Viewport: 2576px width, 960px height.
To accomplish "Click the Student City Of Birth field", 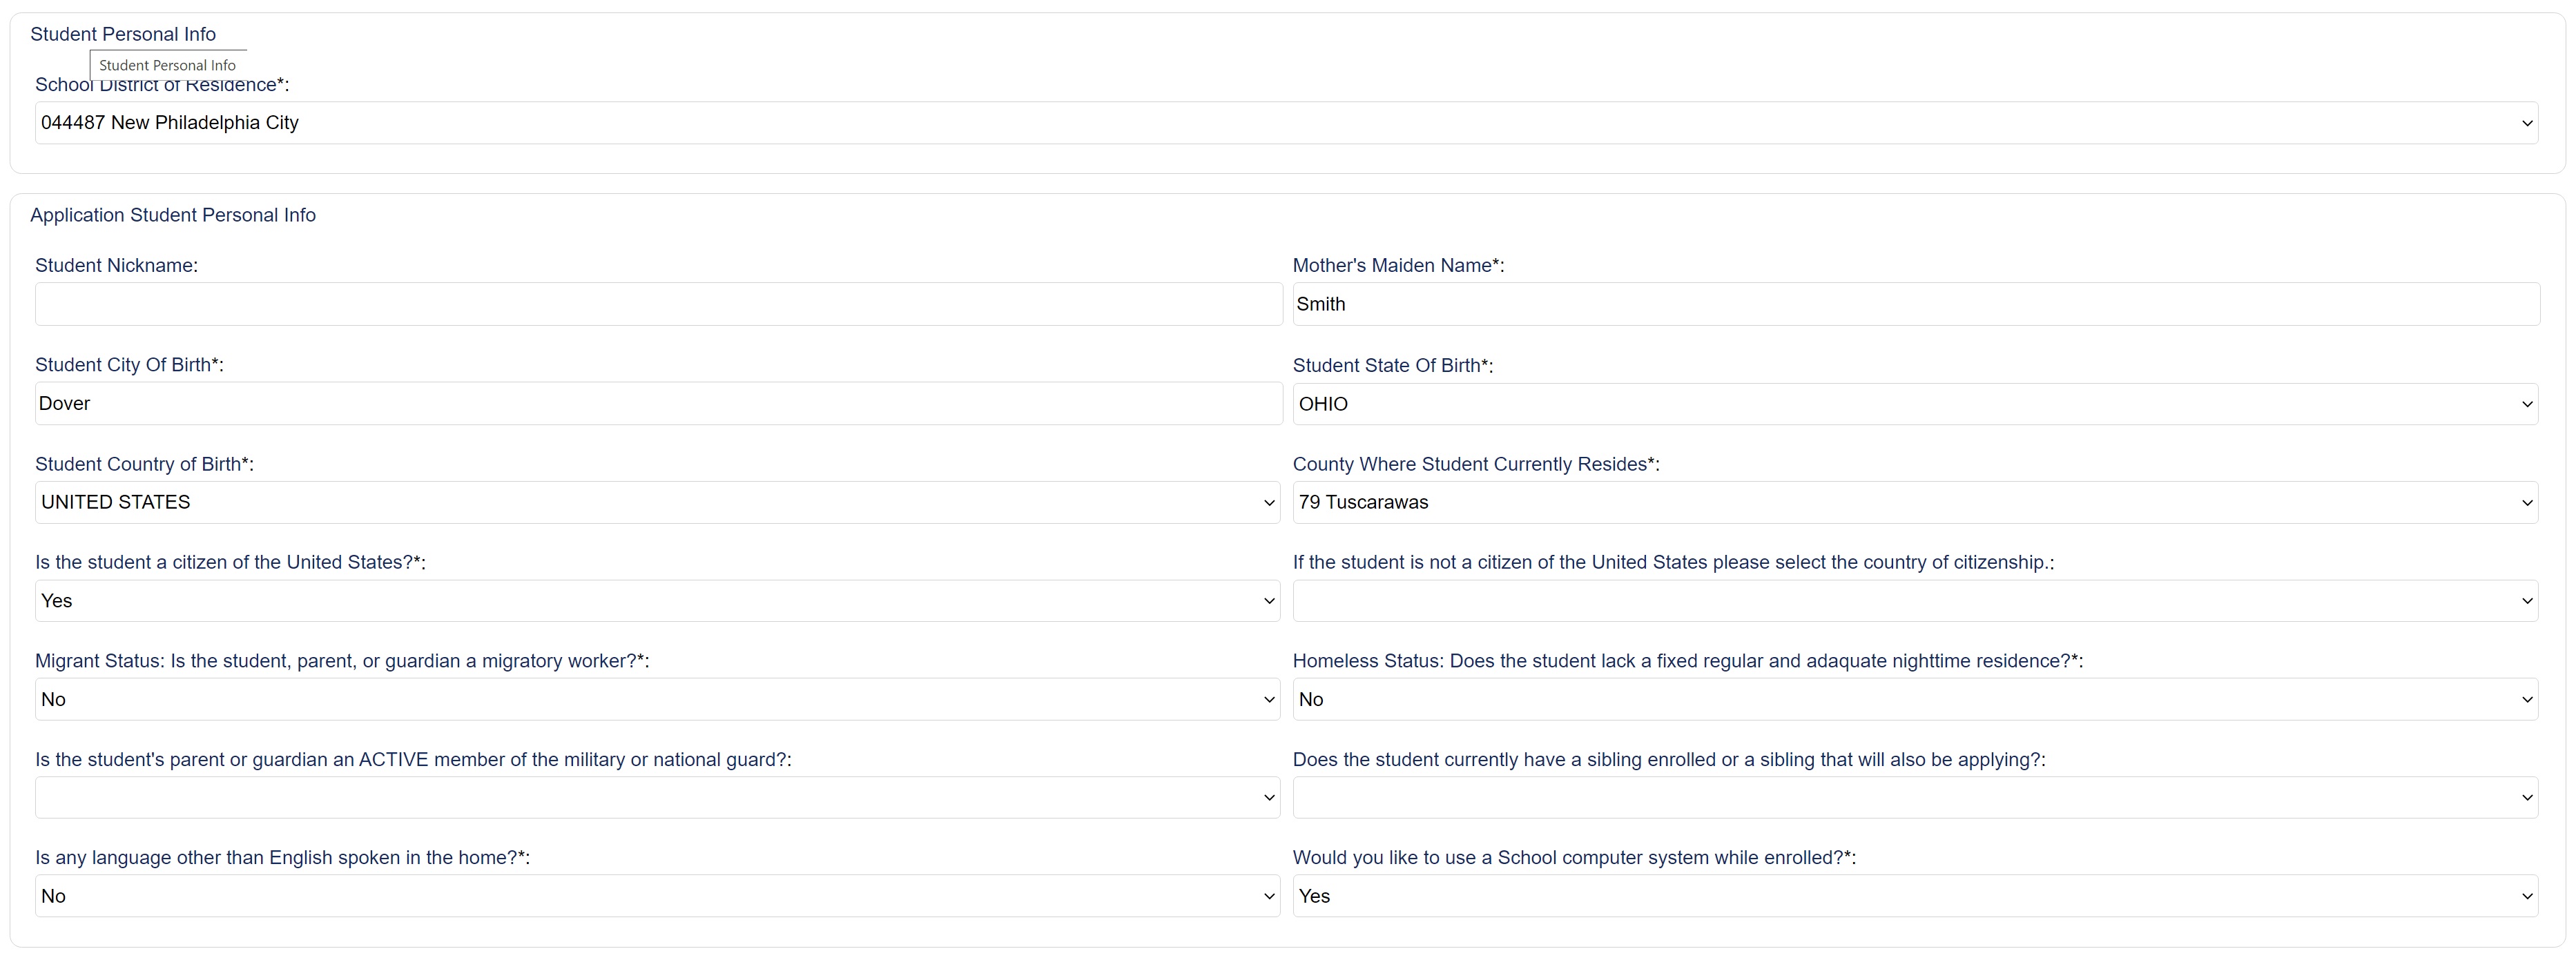I will coord(659,403).
